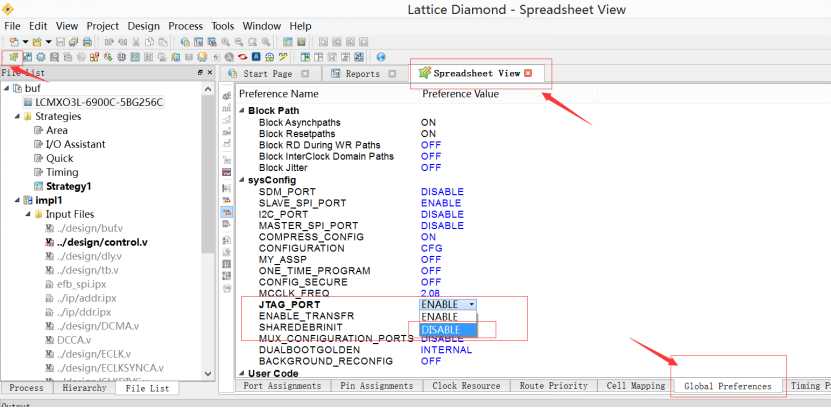Open the Tools menu
The height and width of the screenshot is (408, 831).
223,26
